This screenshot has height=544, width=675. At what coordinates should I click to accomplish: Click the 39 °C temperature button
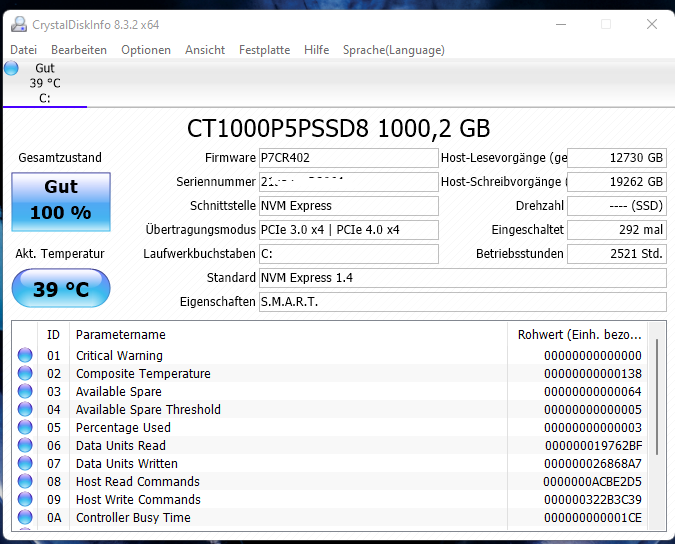pyautogui.click(x=61, y=288)
